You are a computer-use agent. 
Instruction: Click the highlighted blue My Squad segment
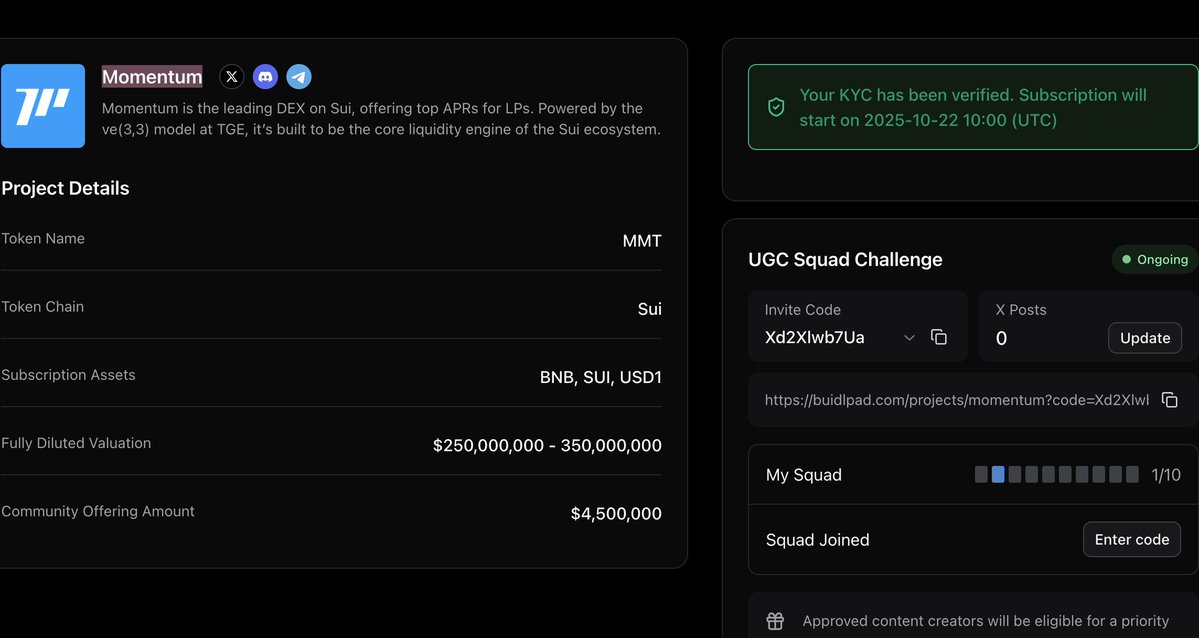point(998,475)
